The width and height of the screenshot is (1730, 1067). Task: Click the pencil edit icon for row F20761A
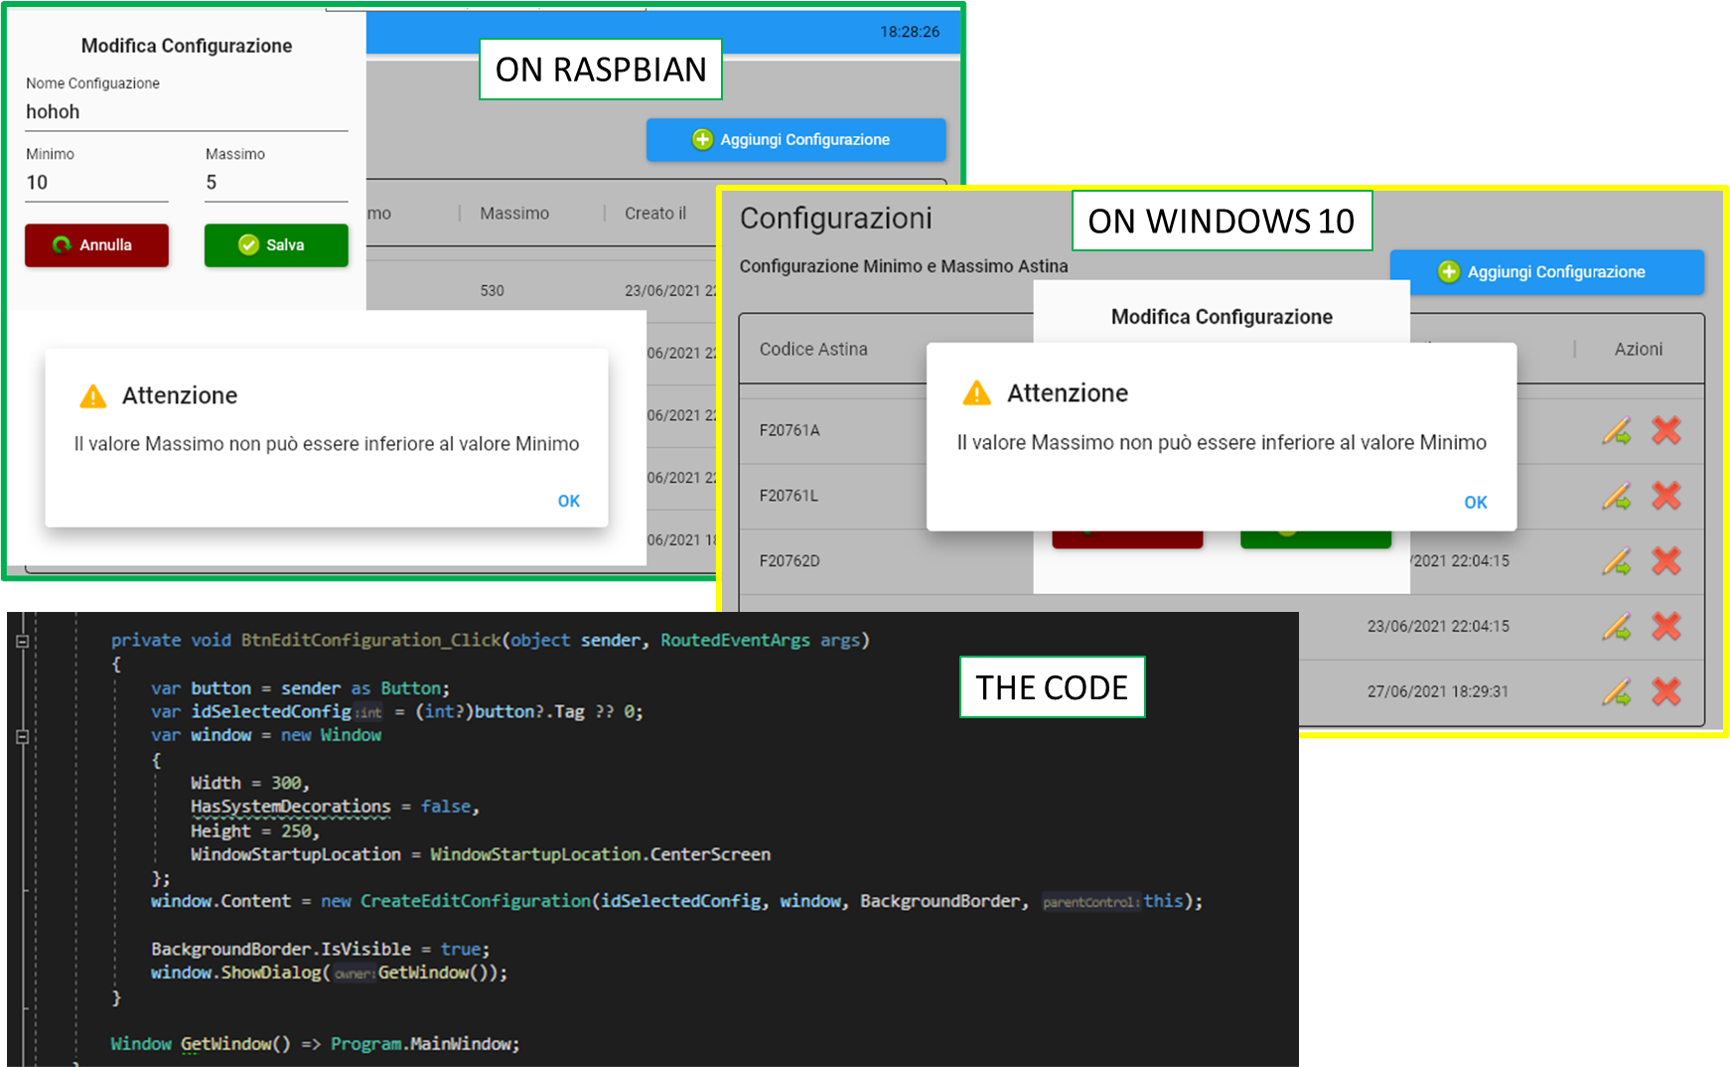point(1617,430)
